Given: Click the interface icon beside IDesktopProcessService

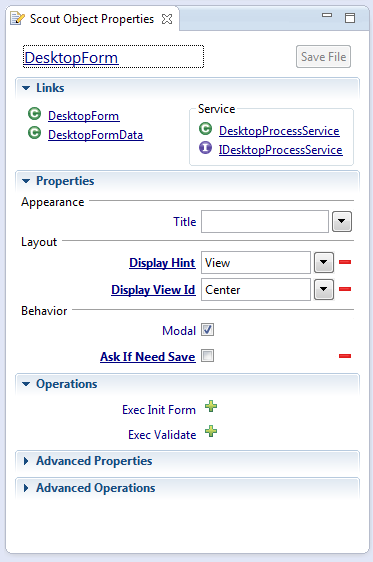Looking at the screenshot, I should [205, 147].
